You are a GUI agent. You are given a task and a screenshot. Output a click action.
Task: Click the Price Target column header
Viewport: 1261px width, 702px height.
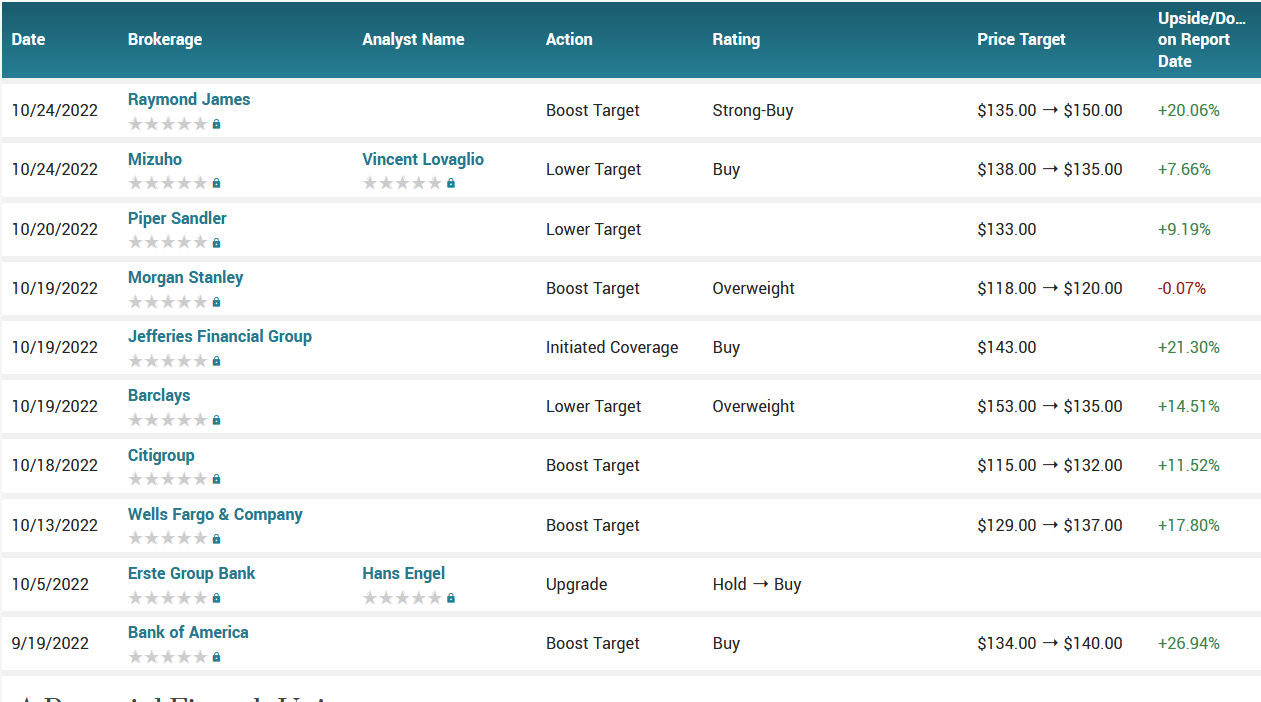(x=1021, y=39)
